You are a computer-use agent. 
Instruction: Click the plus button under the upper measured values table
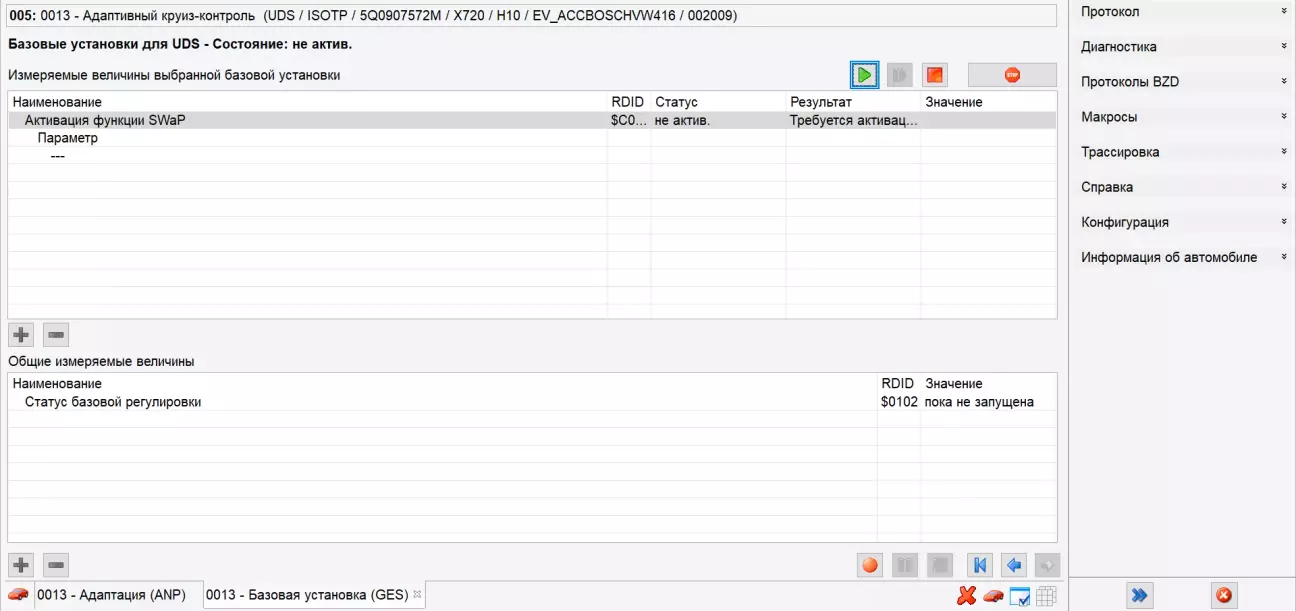21,335
